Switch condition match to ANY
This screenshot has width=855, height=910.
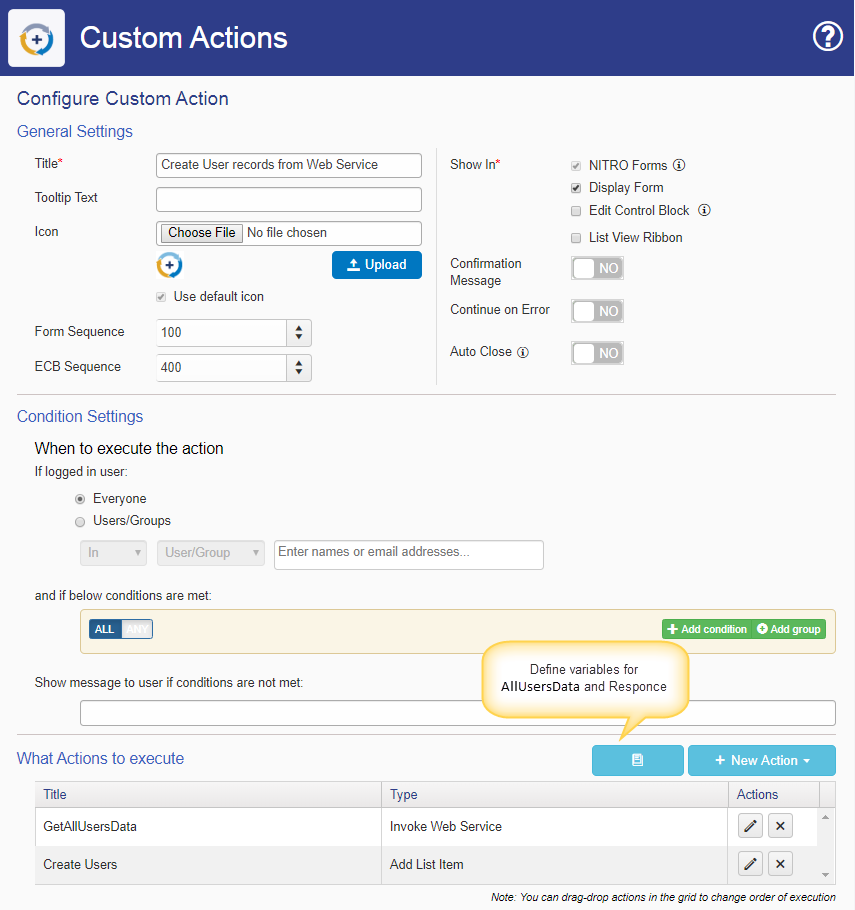pos(137,629)
